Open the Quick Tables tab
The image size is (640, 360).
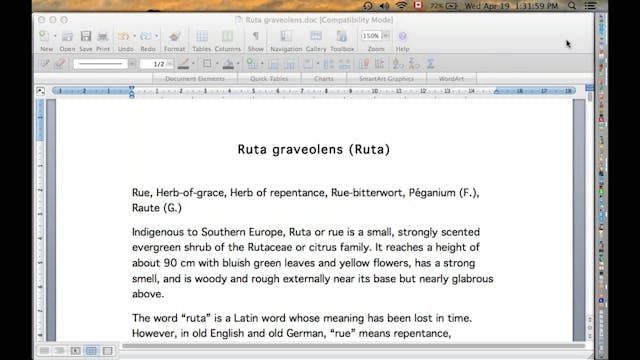(x=269, y=78)
